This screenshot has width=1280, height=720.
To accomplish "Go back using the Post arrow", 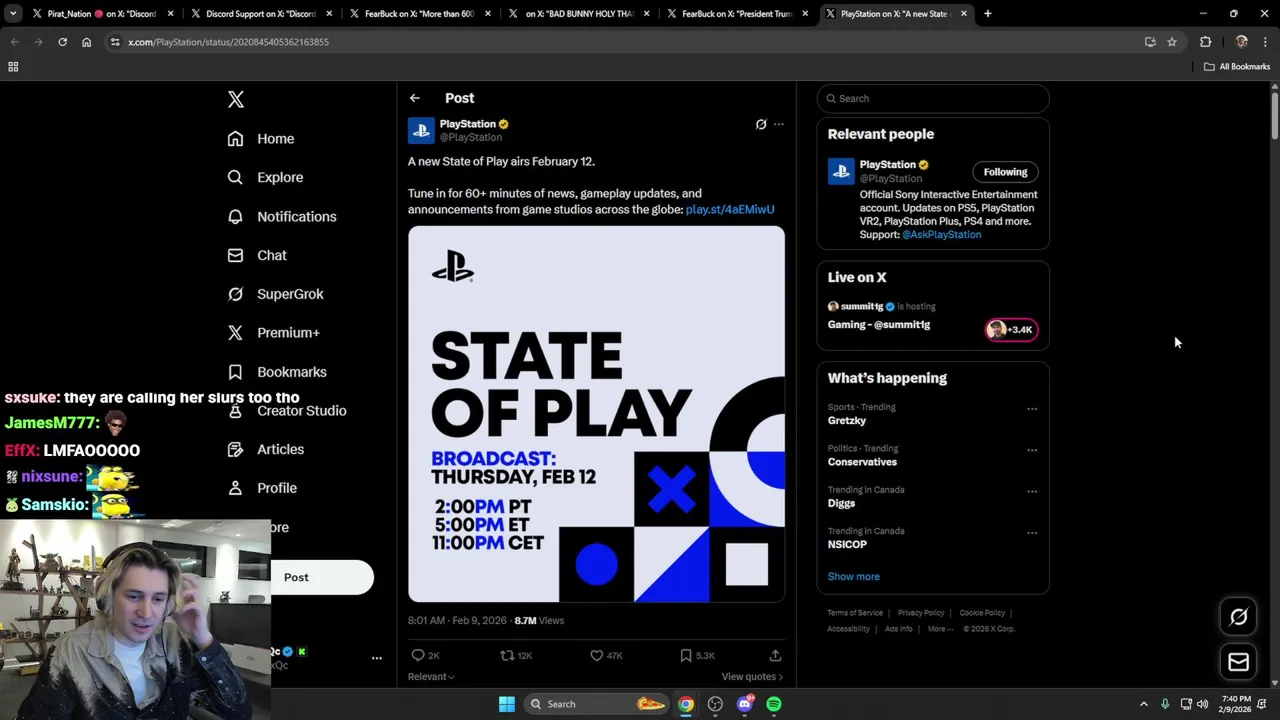I will tap(415, 98).
